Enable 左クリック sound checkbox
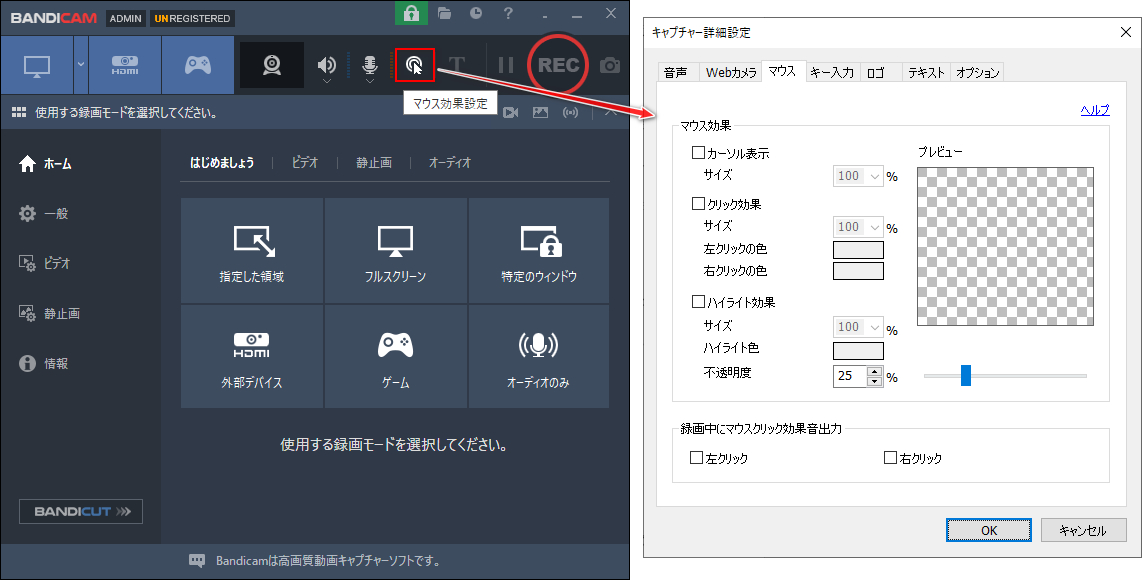This screenshot has width=1147, height=580. [696, 458]
